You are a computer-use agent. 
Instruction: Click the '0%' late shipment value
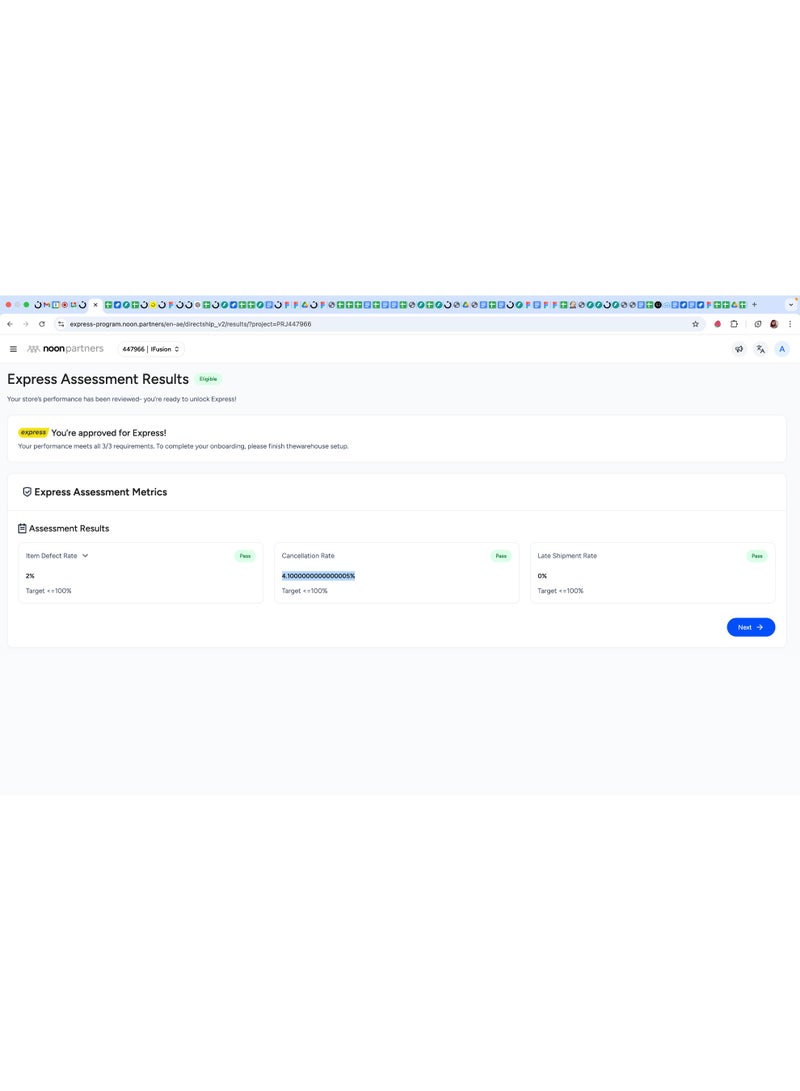tap(542, 576)
